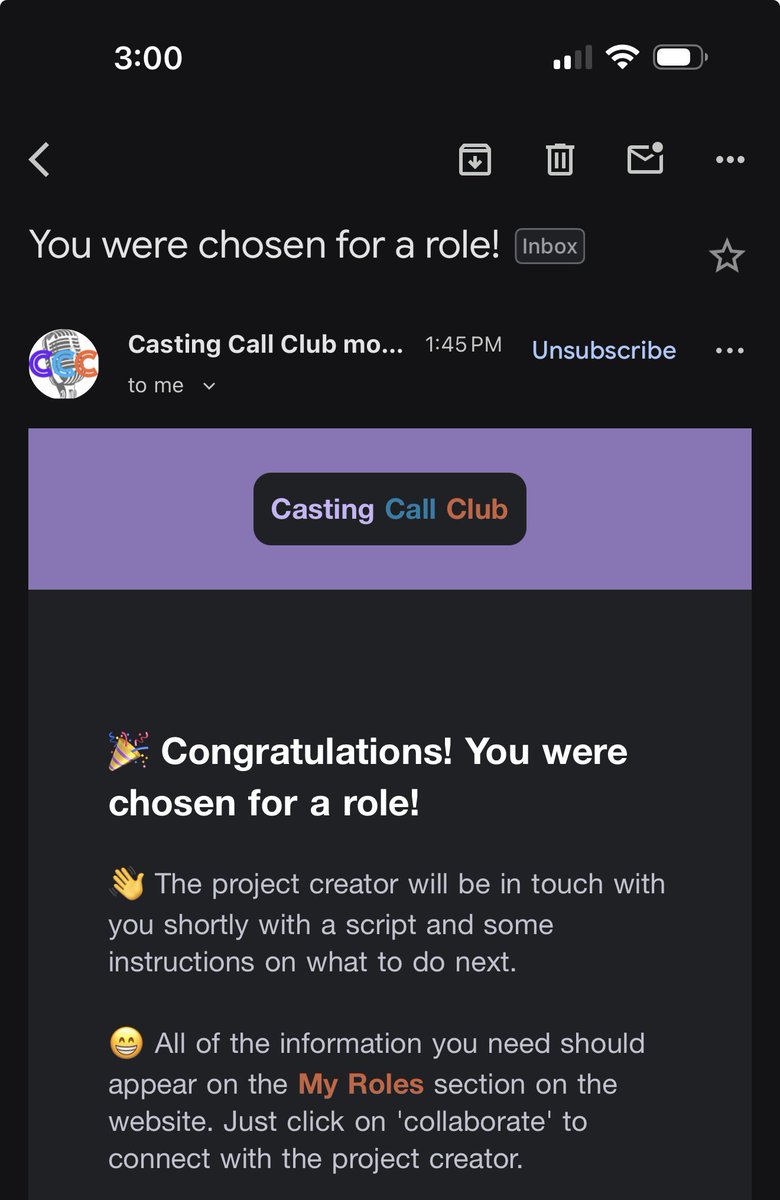Delete the email with the trash icon

pyautogui.click(x=560, y=159)
